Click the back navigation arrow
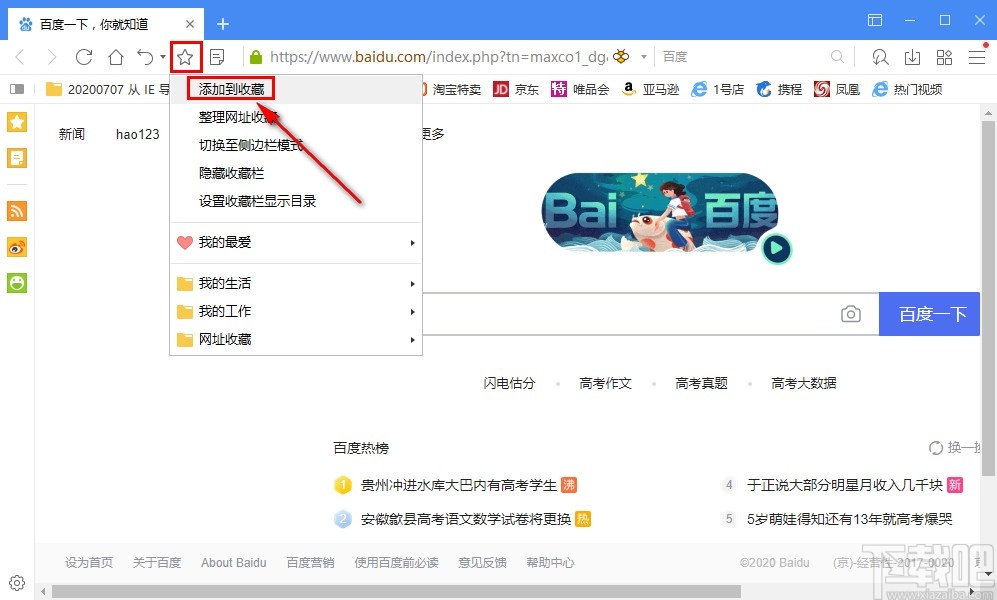Screen dimensions: 997x600 (x=20, y=57)
